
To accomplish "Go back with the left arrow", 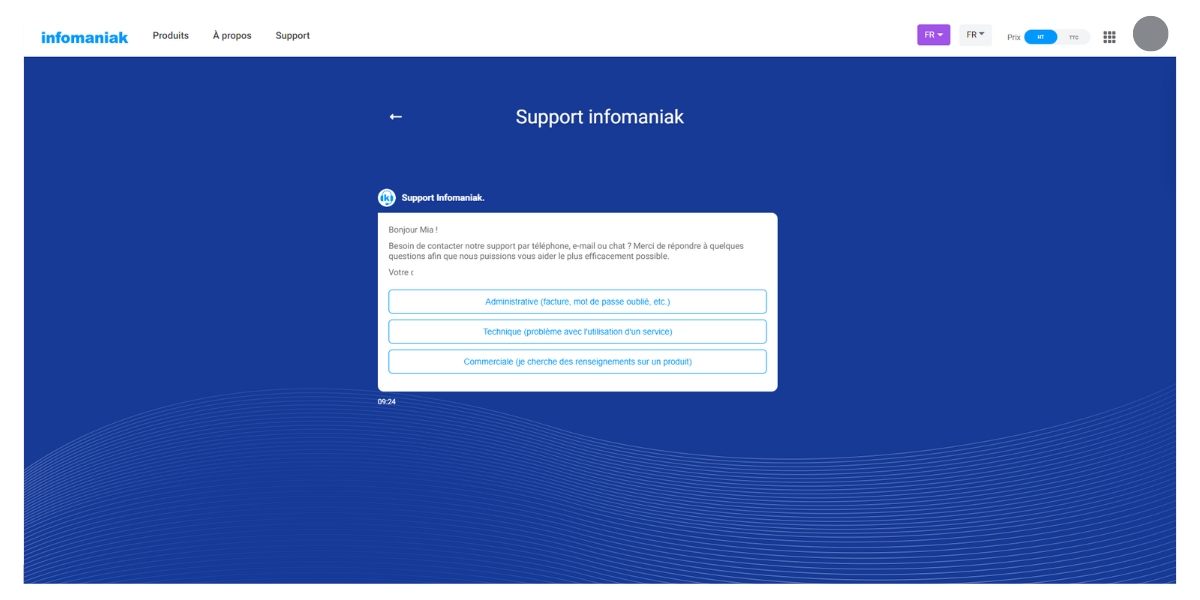I will tap(395, 117).
